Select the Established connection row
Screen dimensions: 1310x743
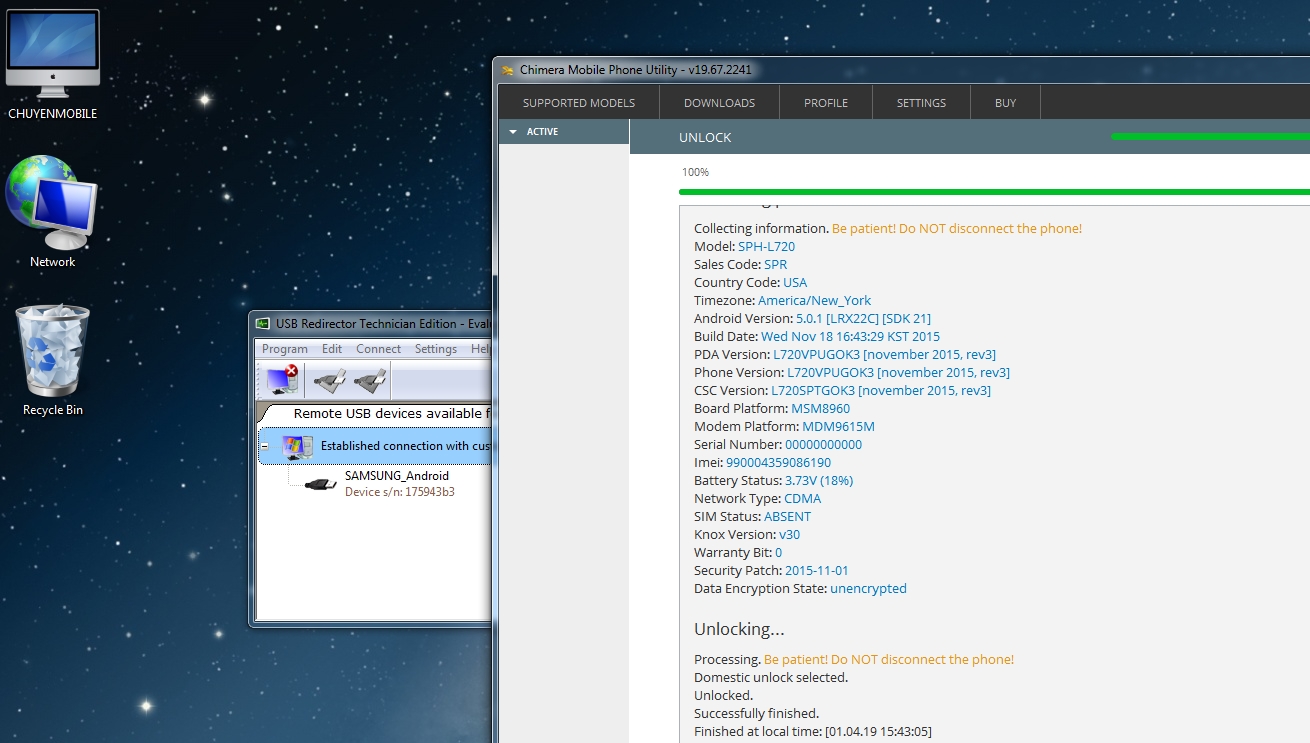pyautogui.click(x=375, y=446)
